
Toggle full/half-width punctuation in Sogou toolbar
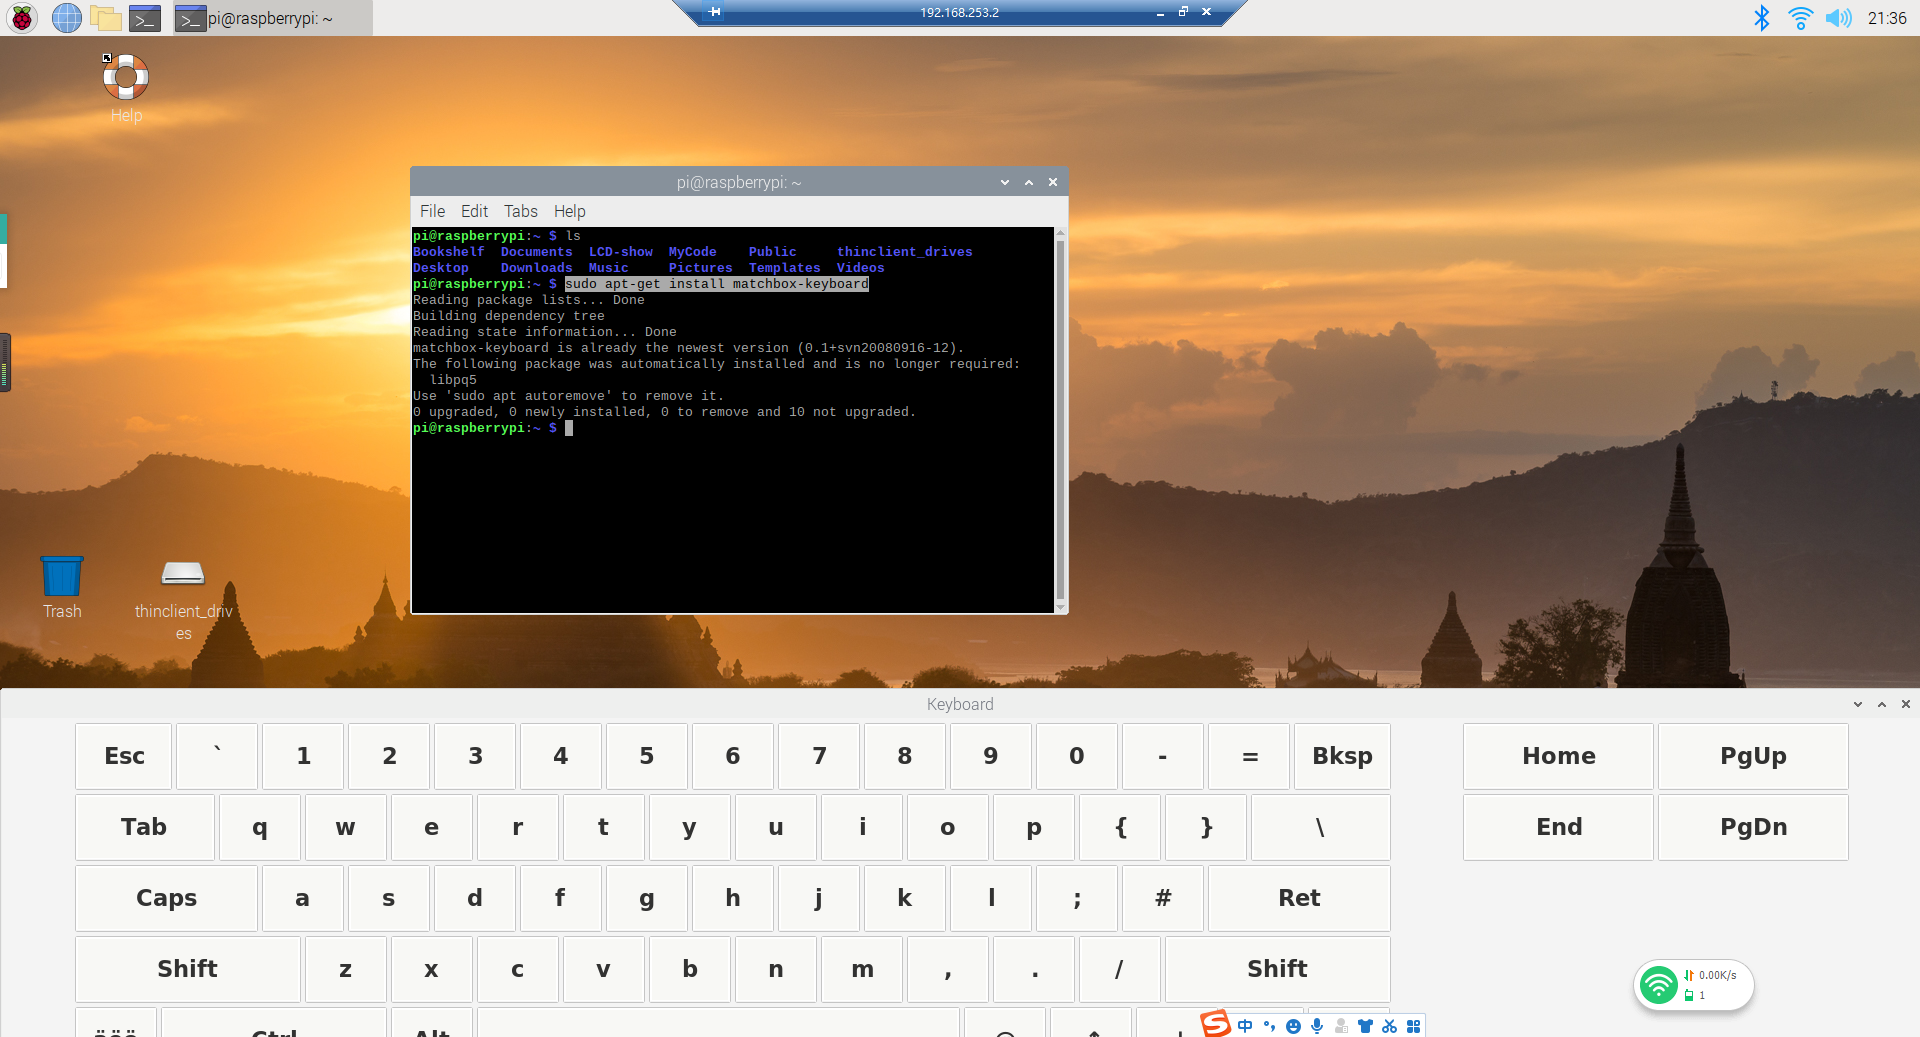[1269, 1026]
